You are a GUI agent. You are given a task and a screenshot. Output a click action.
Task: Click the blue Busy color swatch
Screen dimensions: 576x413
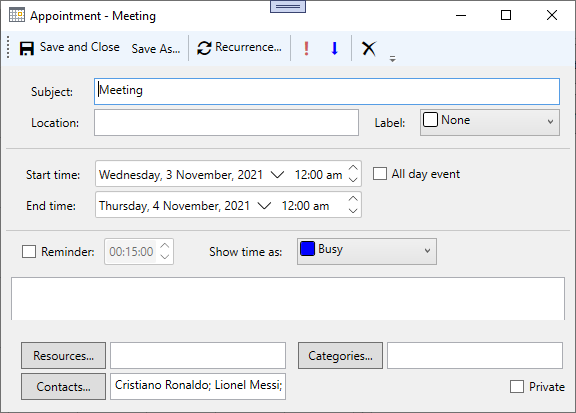point(307,248)
